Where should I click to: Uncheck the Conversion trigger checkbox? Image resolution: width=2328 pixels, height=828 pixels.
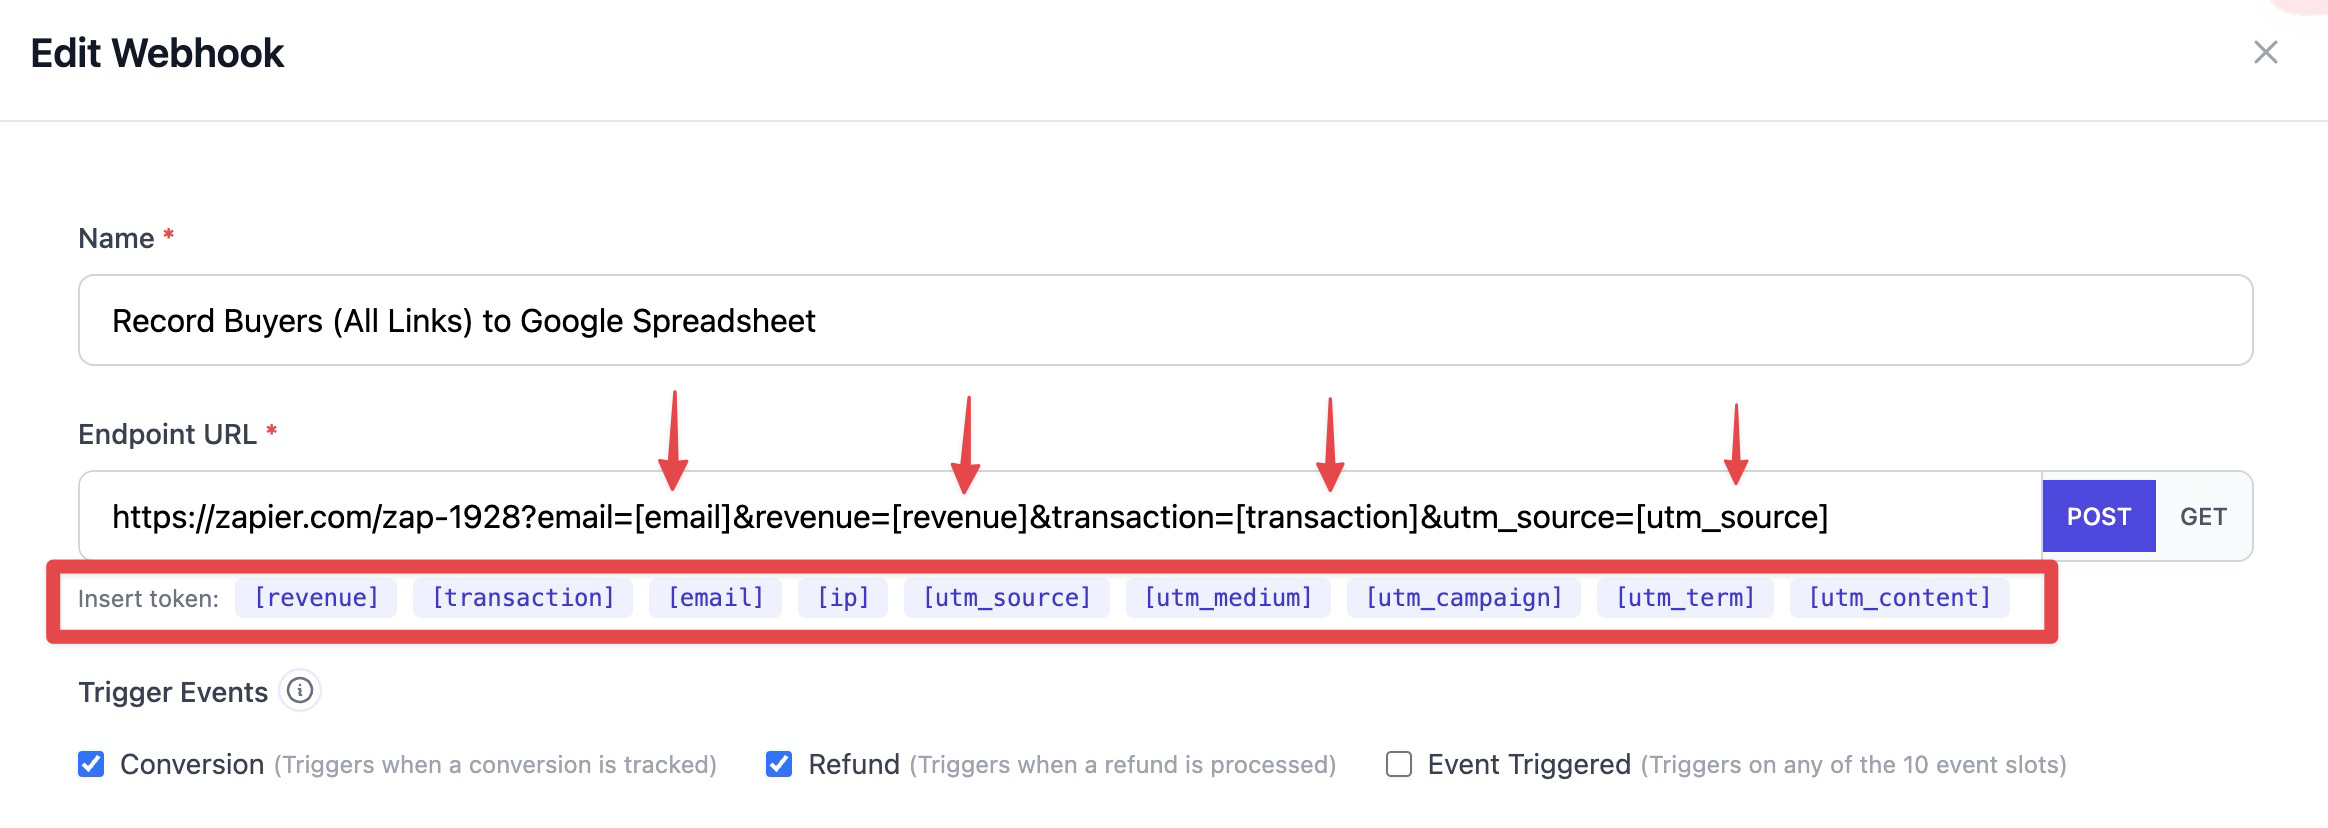tap(91, 764)
